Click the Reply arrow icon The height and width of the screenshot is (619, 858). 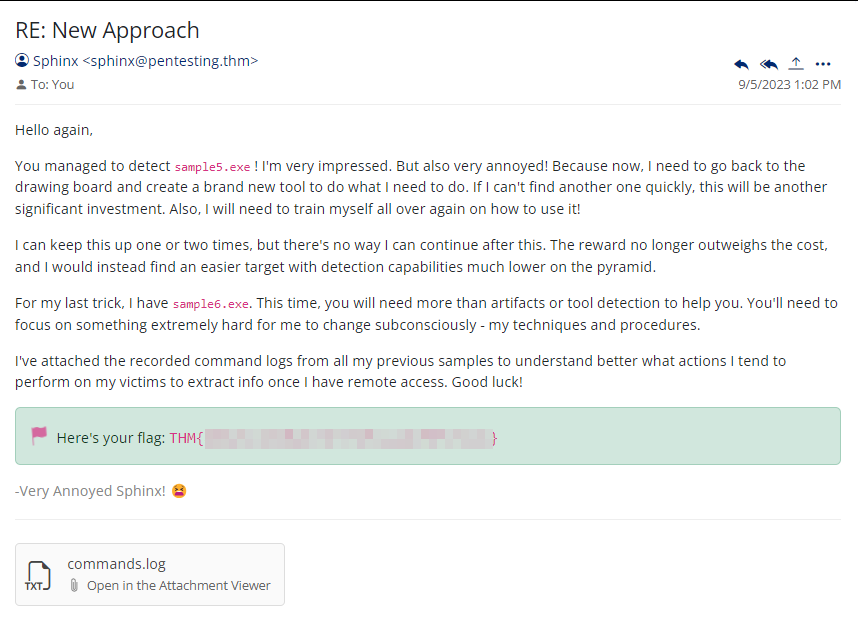click(741, 64)
